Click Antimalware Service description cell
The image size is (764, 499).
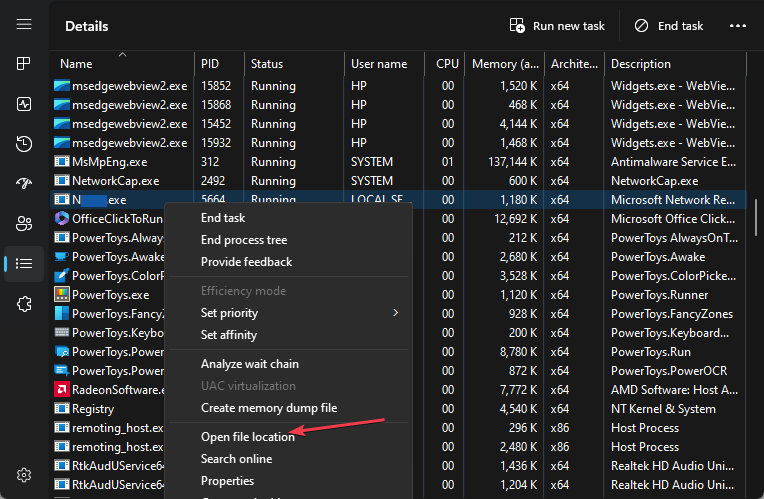pos(673,162)
